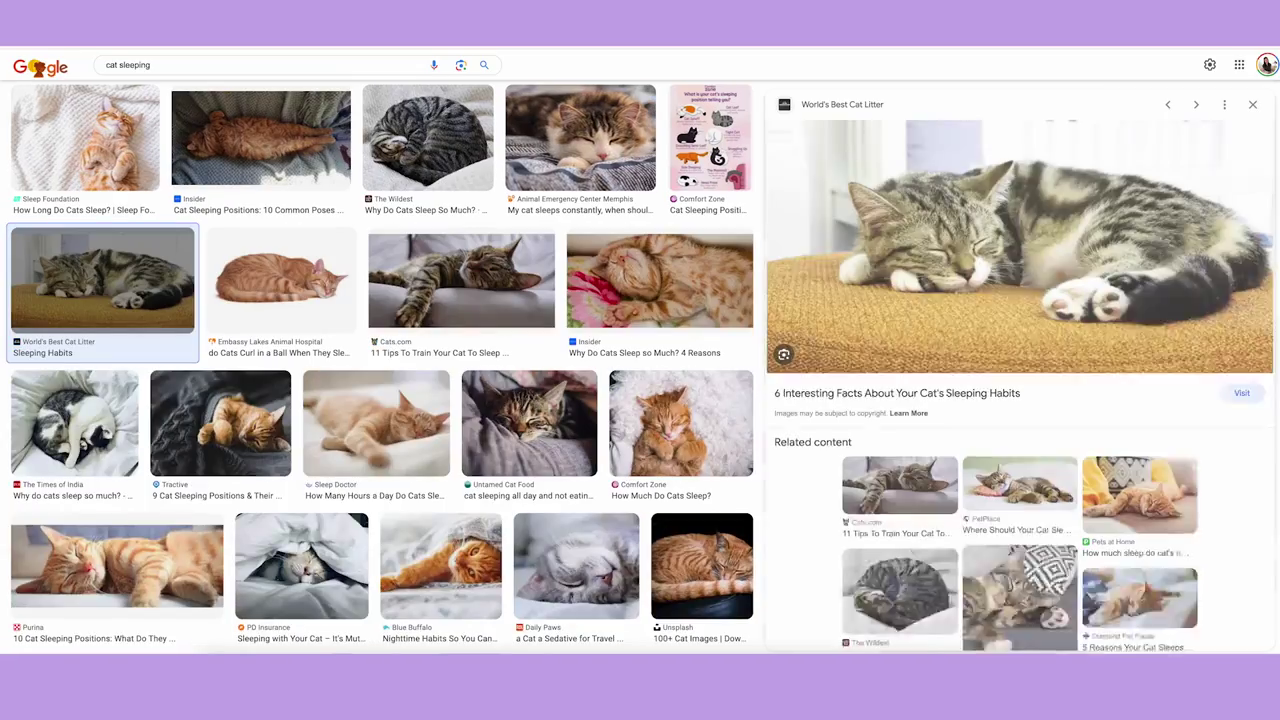Open three-dot more options menu in preview
Image resolution: width=1280 pixels, height=720 pixels.
tap(1224, 105)
